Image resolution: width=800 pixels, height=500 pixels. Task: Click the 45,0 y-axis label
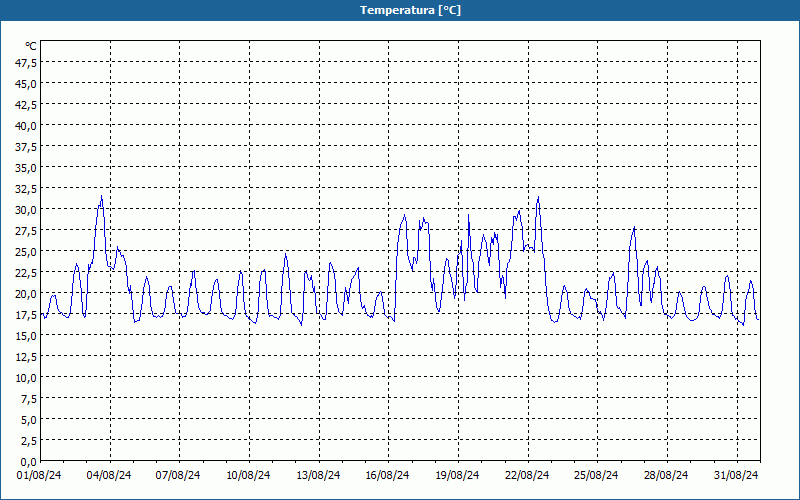27,84
